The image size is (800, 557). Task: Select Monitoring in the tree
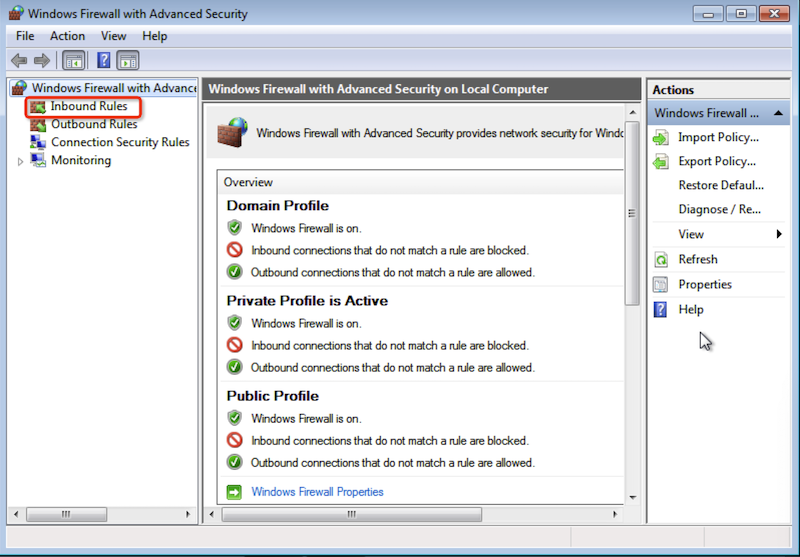pos(81,160)
